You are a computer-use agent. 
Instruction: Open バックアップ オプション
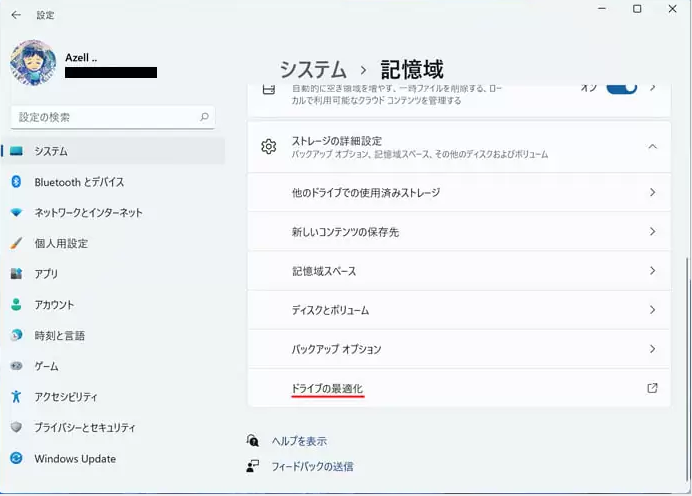coord(459,349)
